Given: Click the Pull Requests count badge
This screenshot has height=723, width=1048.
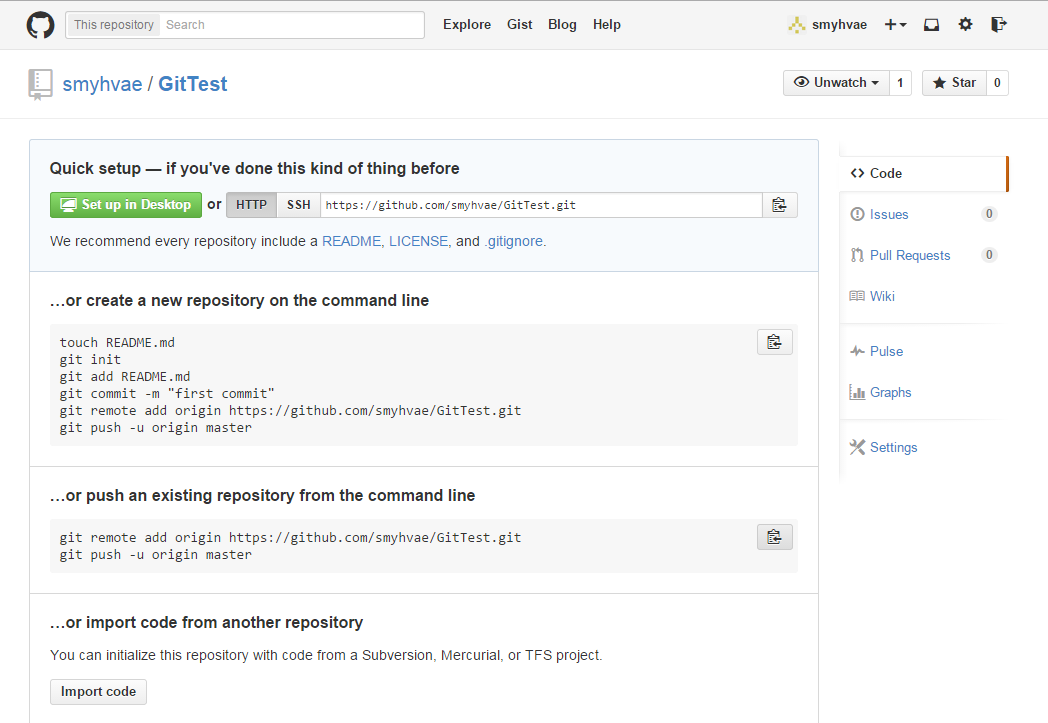Looking at the screenshot, I should tap(989, 255).
